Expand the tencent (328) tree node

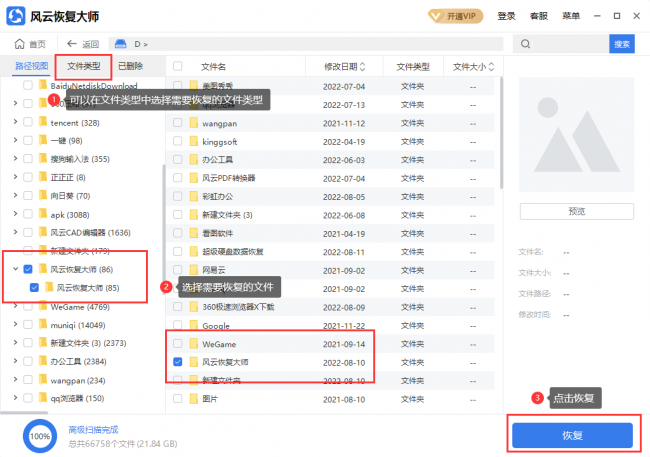click(15, 122)
